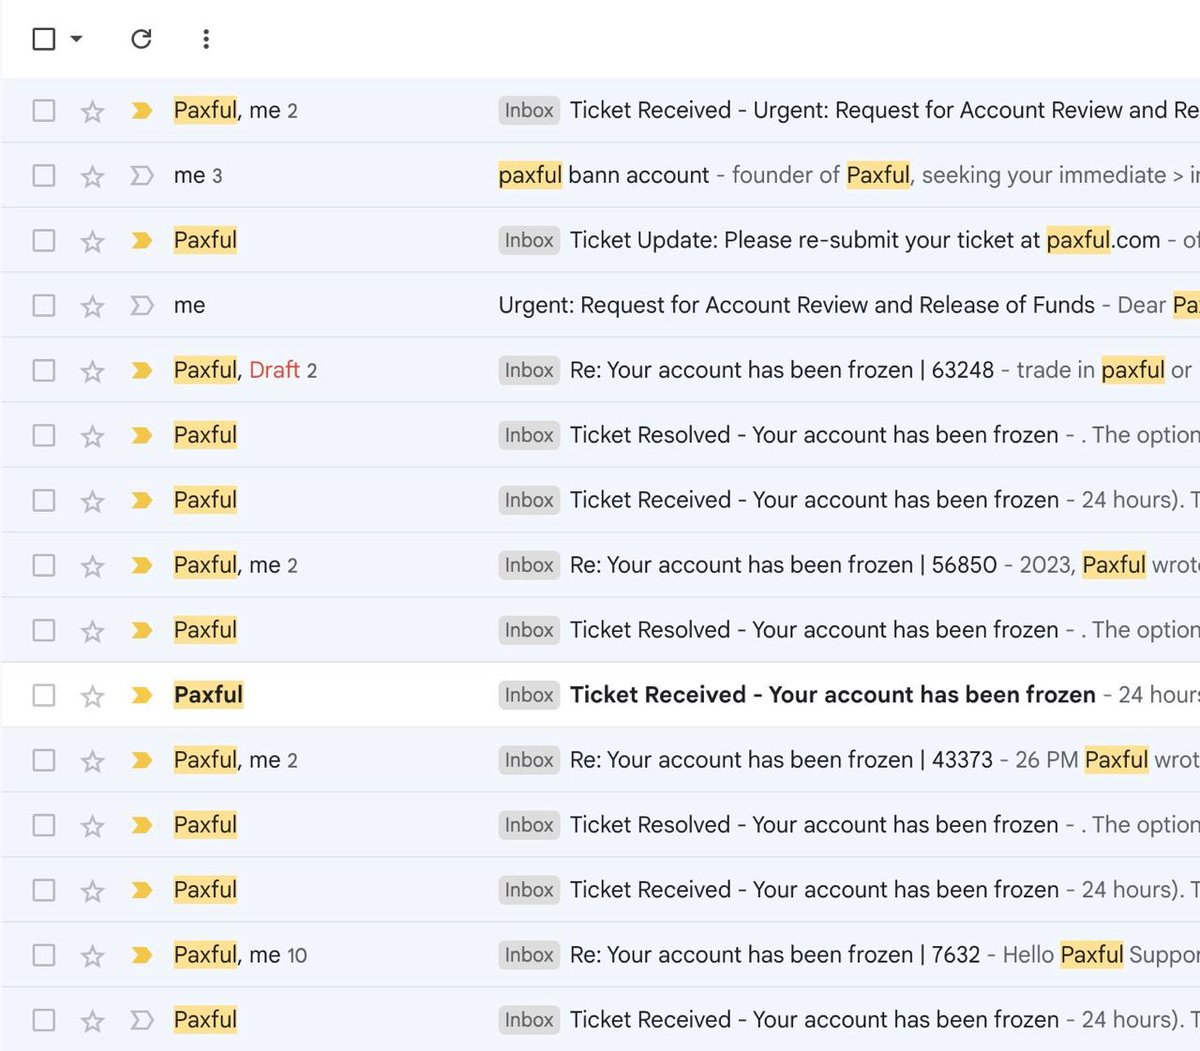Image resolution: width=1200 pixels, height=1051 pixels.
Task: Select checkbox for 'Ticket Received - Urgent: Request' email
Action: point(44,110)
